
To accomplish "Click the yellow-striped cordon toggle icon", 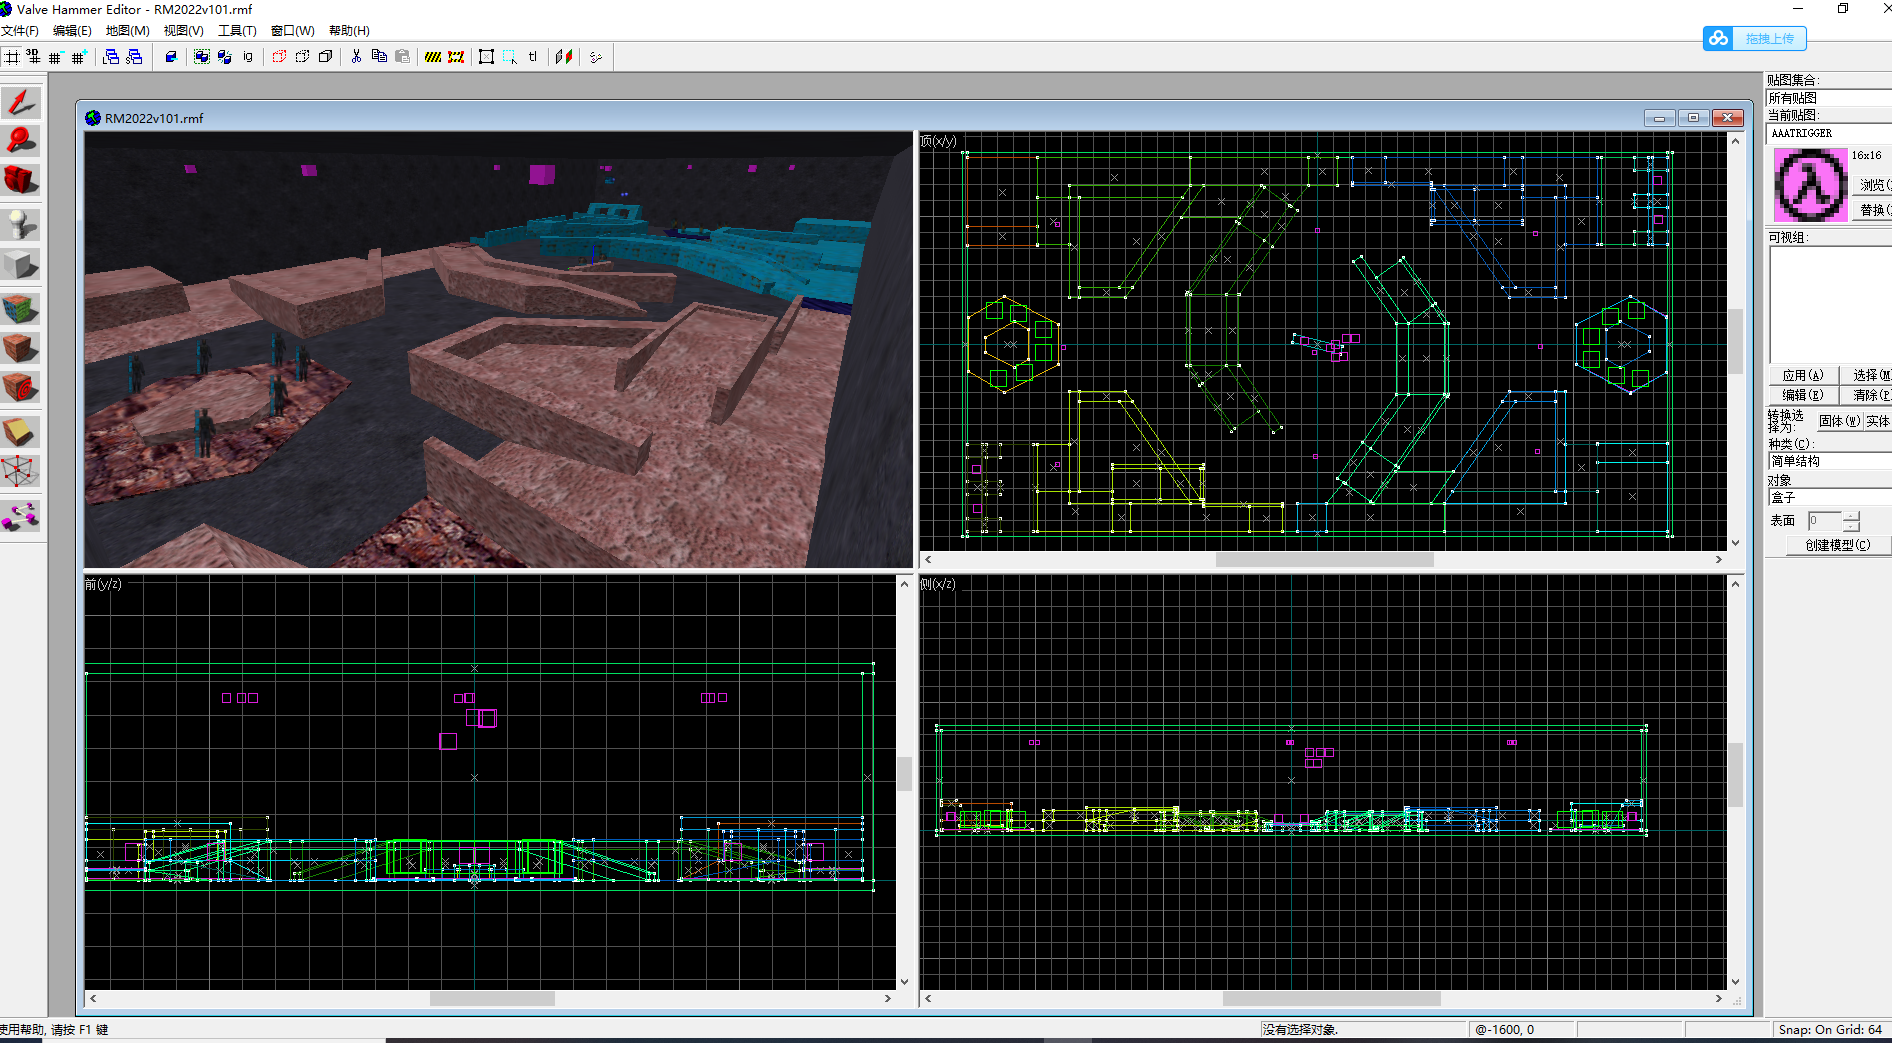I will (x=433, y=57).
